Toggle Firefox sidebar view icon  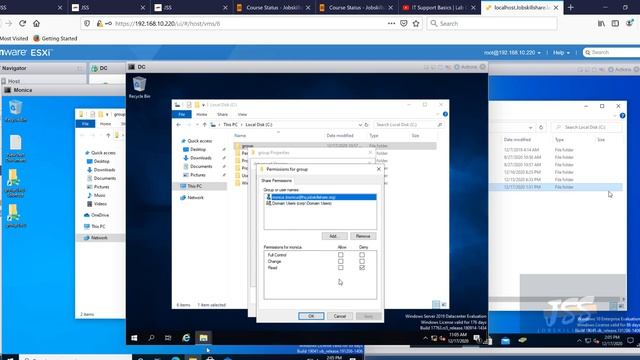click(615, 24)
